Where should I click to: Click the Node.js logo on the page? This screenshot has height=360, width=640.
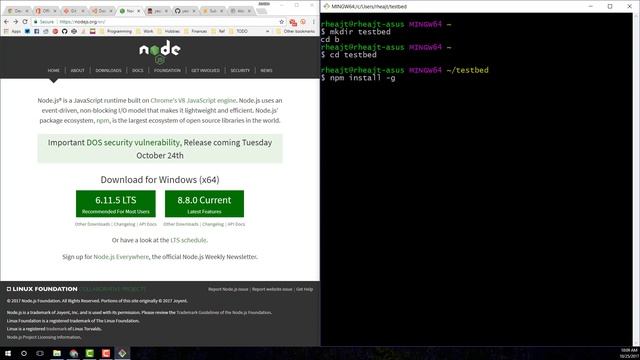click(160, 52)
